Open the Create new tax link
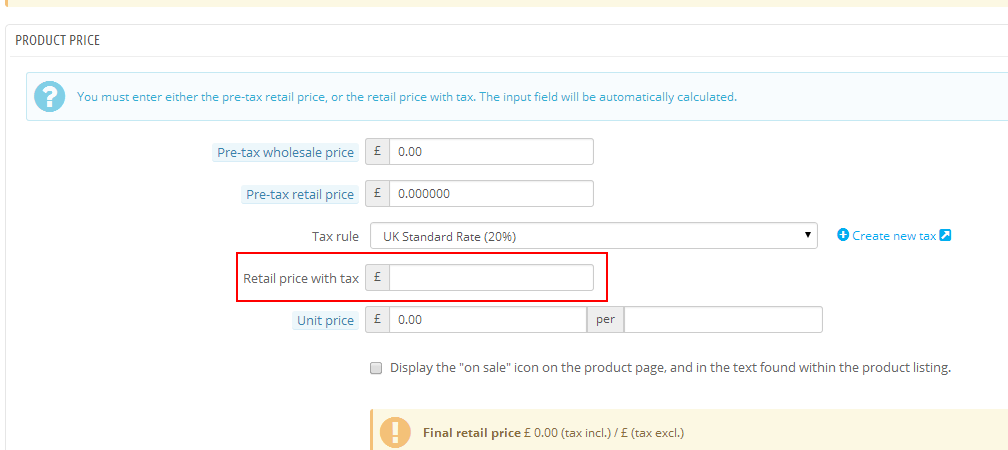1008x450 pixels. 893,235
